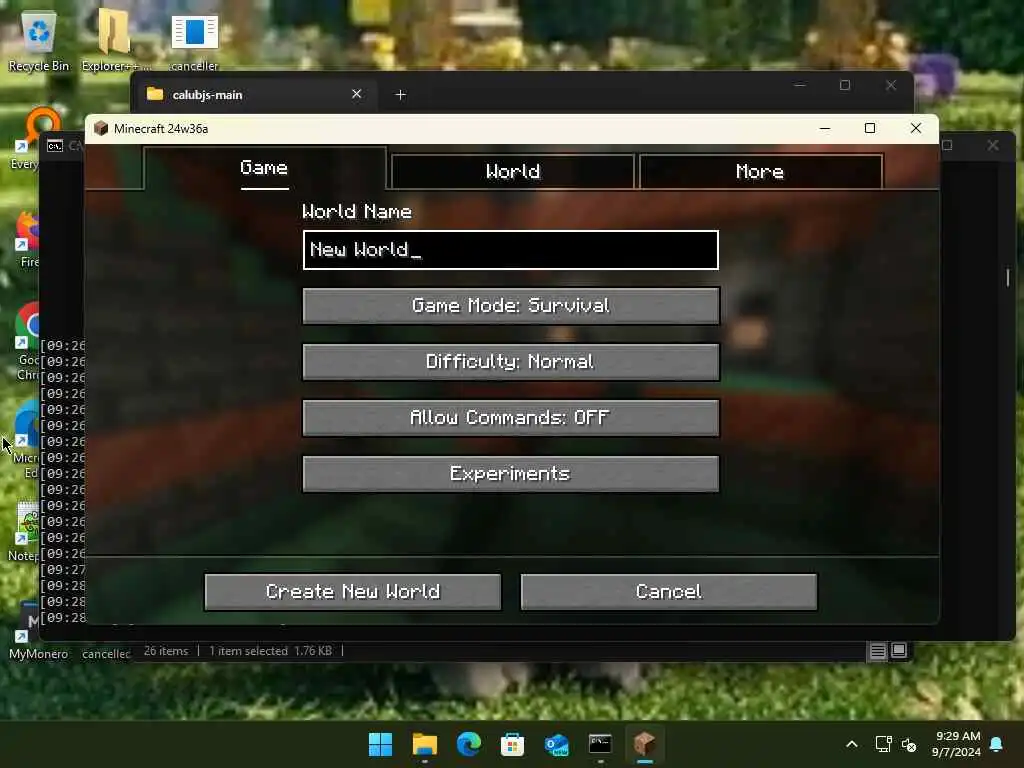Switch to the command prompt taskbar icon
This screenshot has height=768, width=1024.
(x=600, y=744)
